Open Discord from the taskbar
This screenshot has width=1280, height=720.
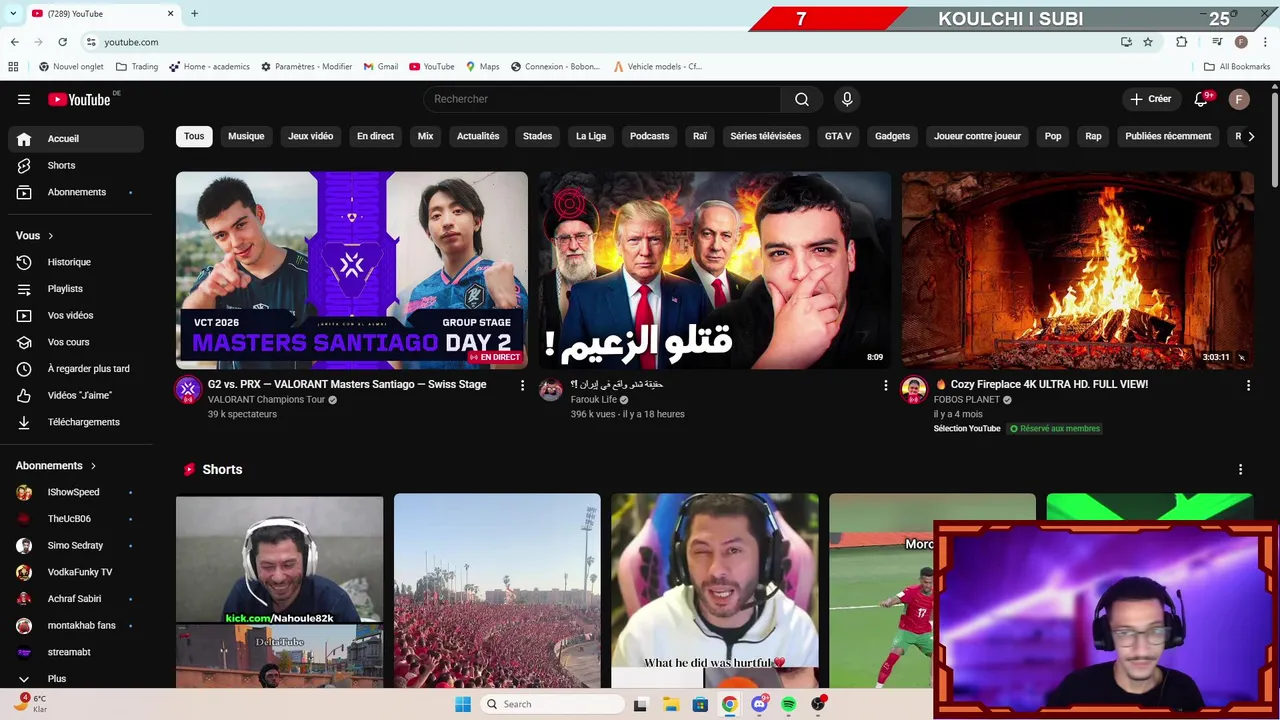pos(760,704)
